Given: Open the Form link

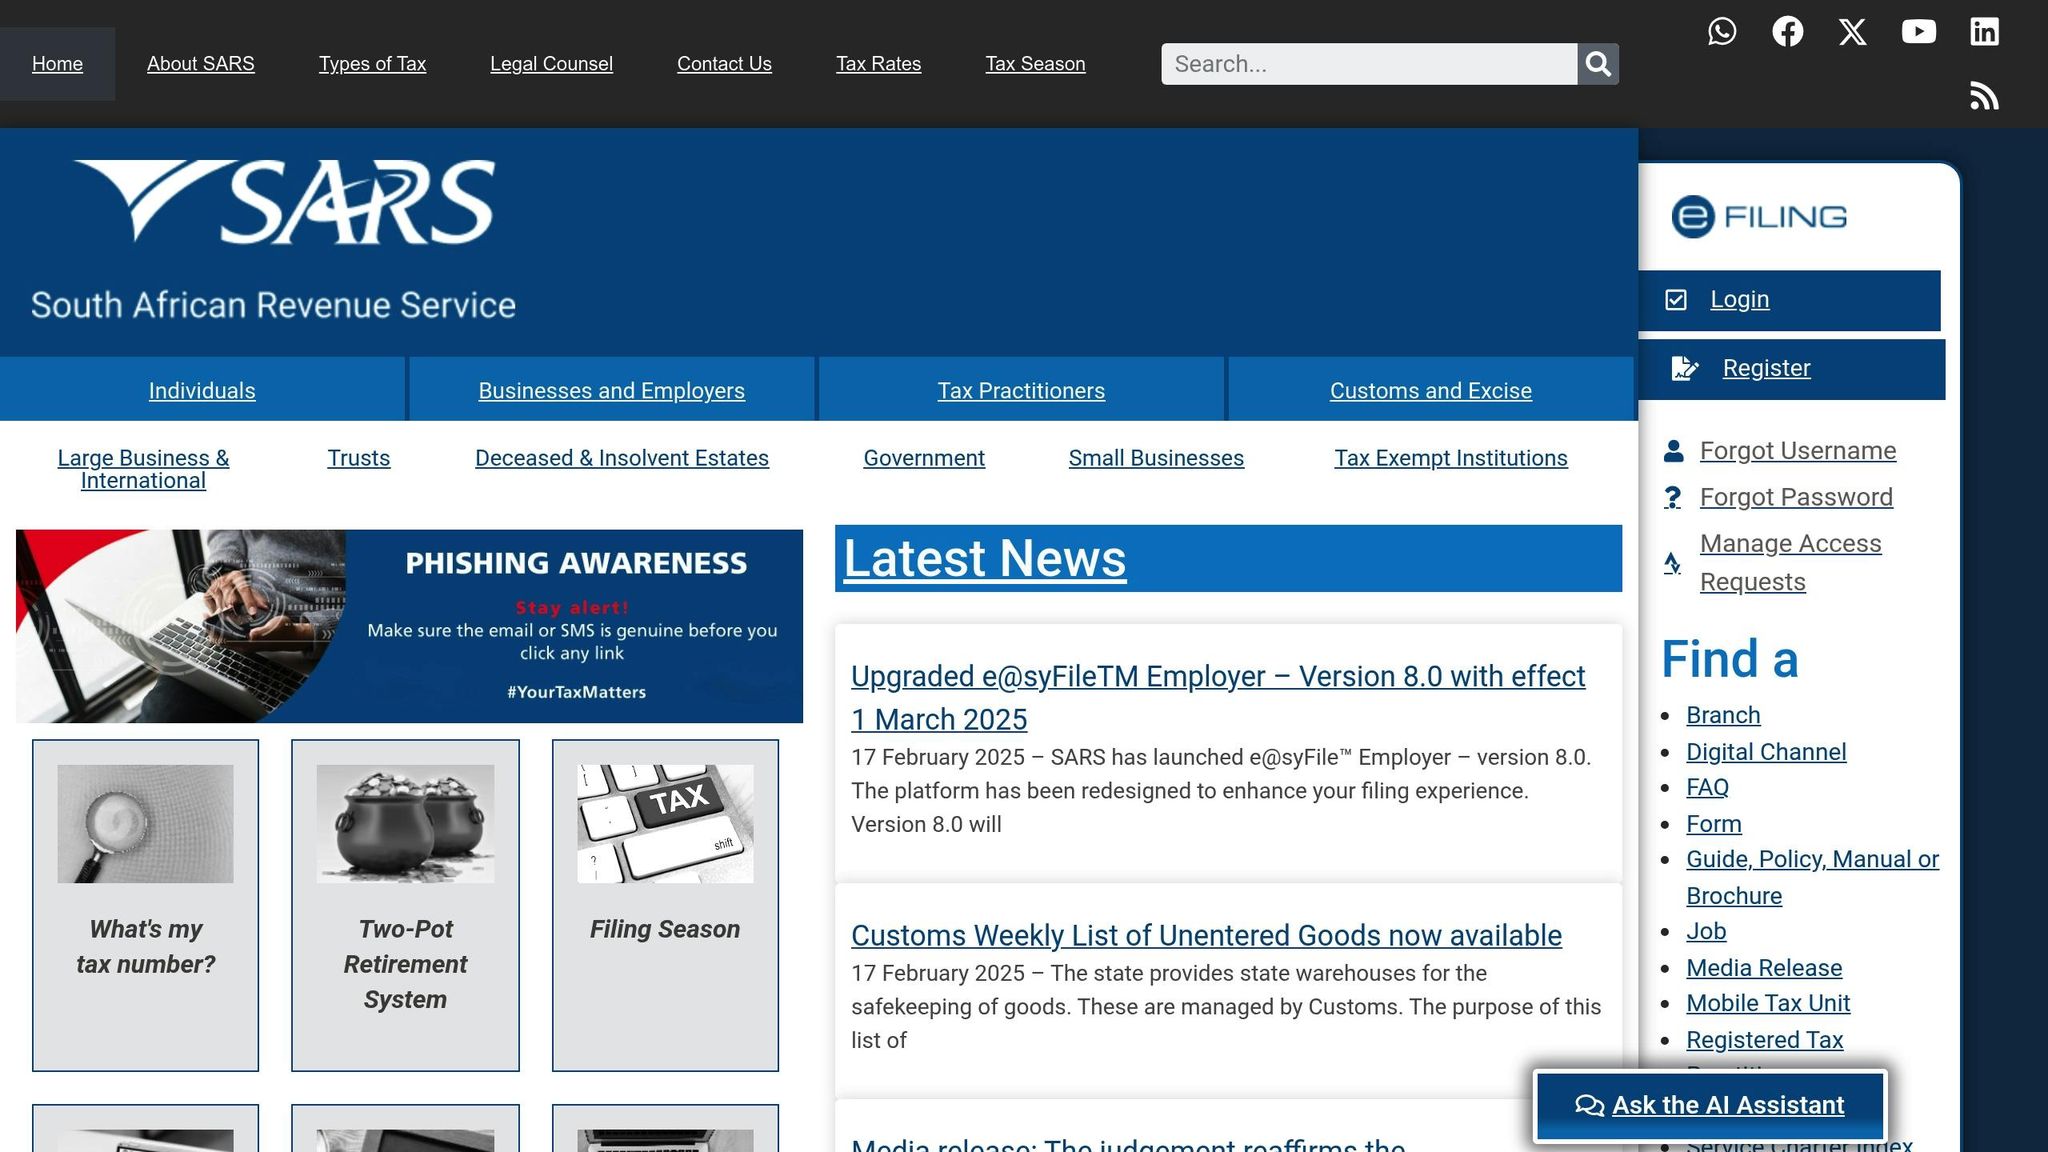Looking at the screenshot, I should click(1713, 824).
